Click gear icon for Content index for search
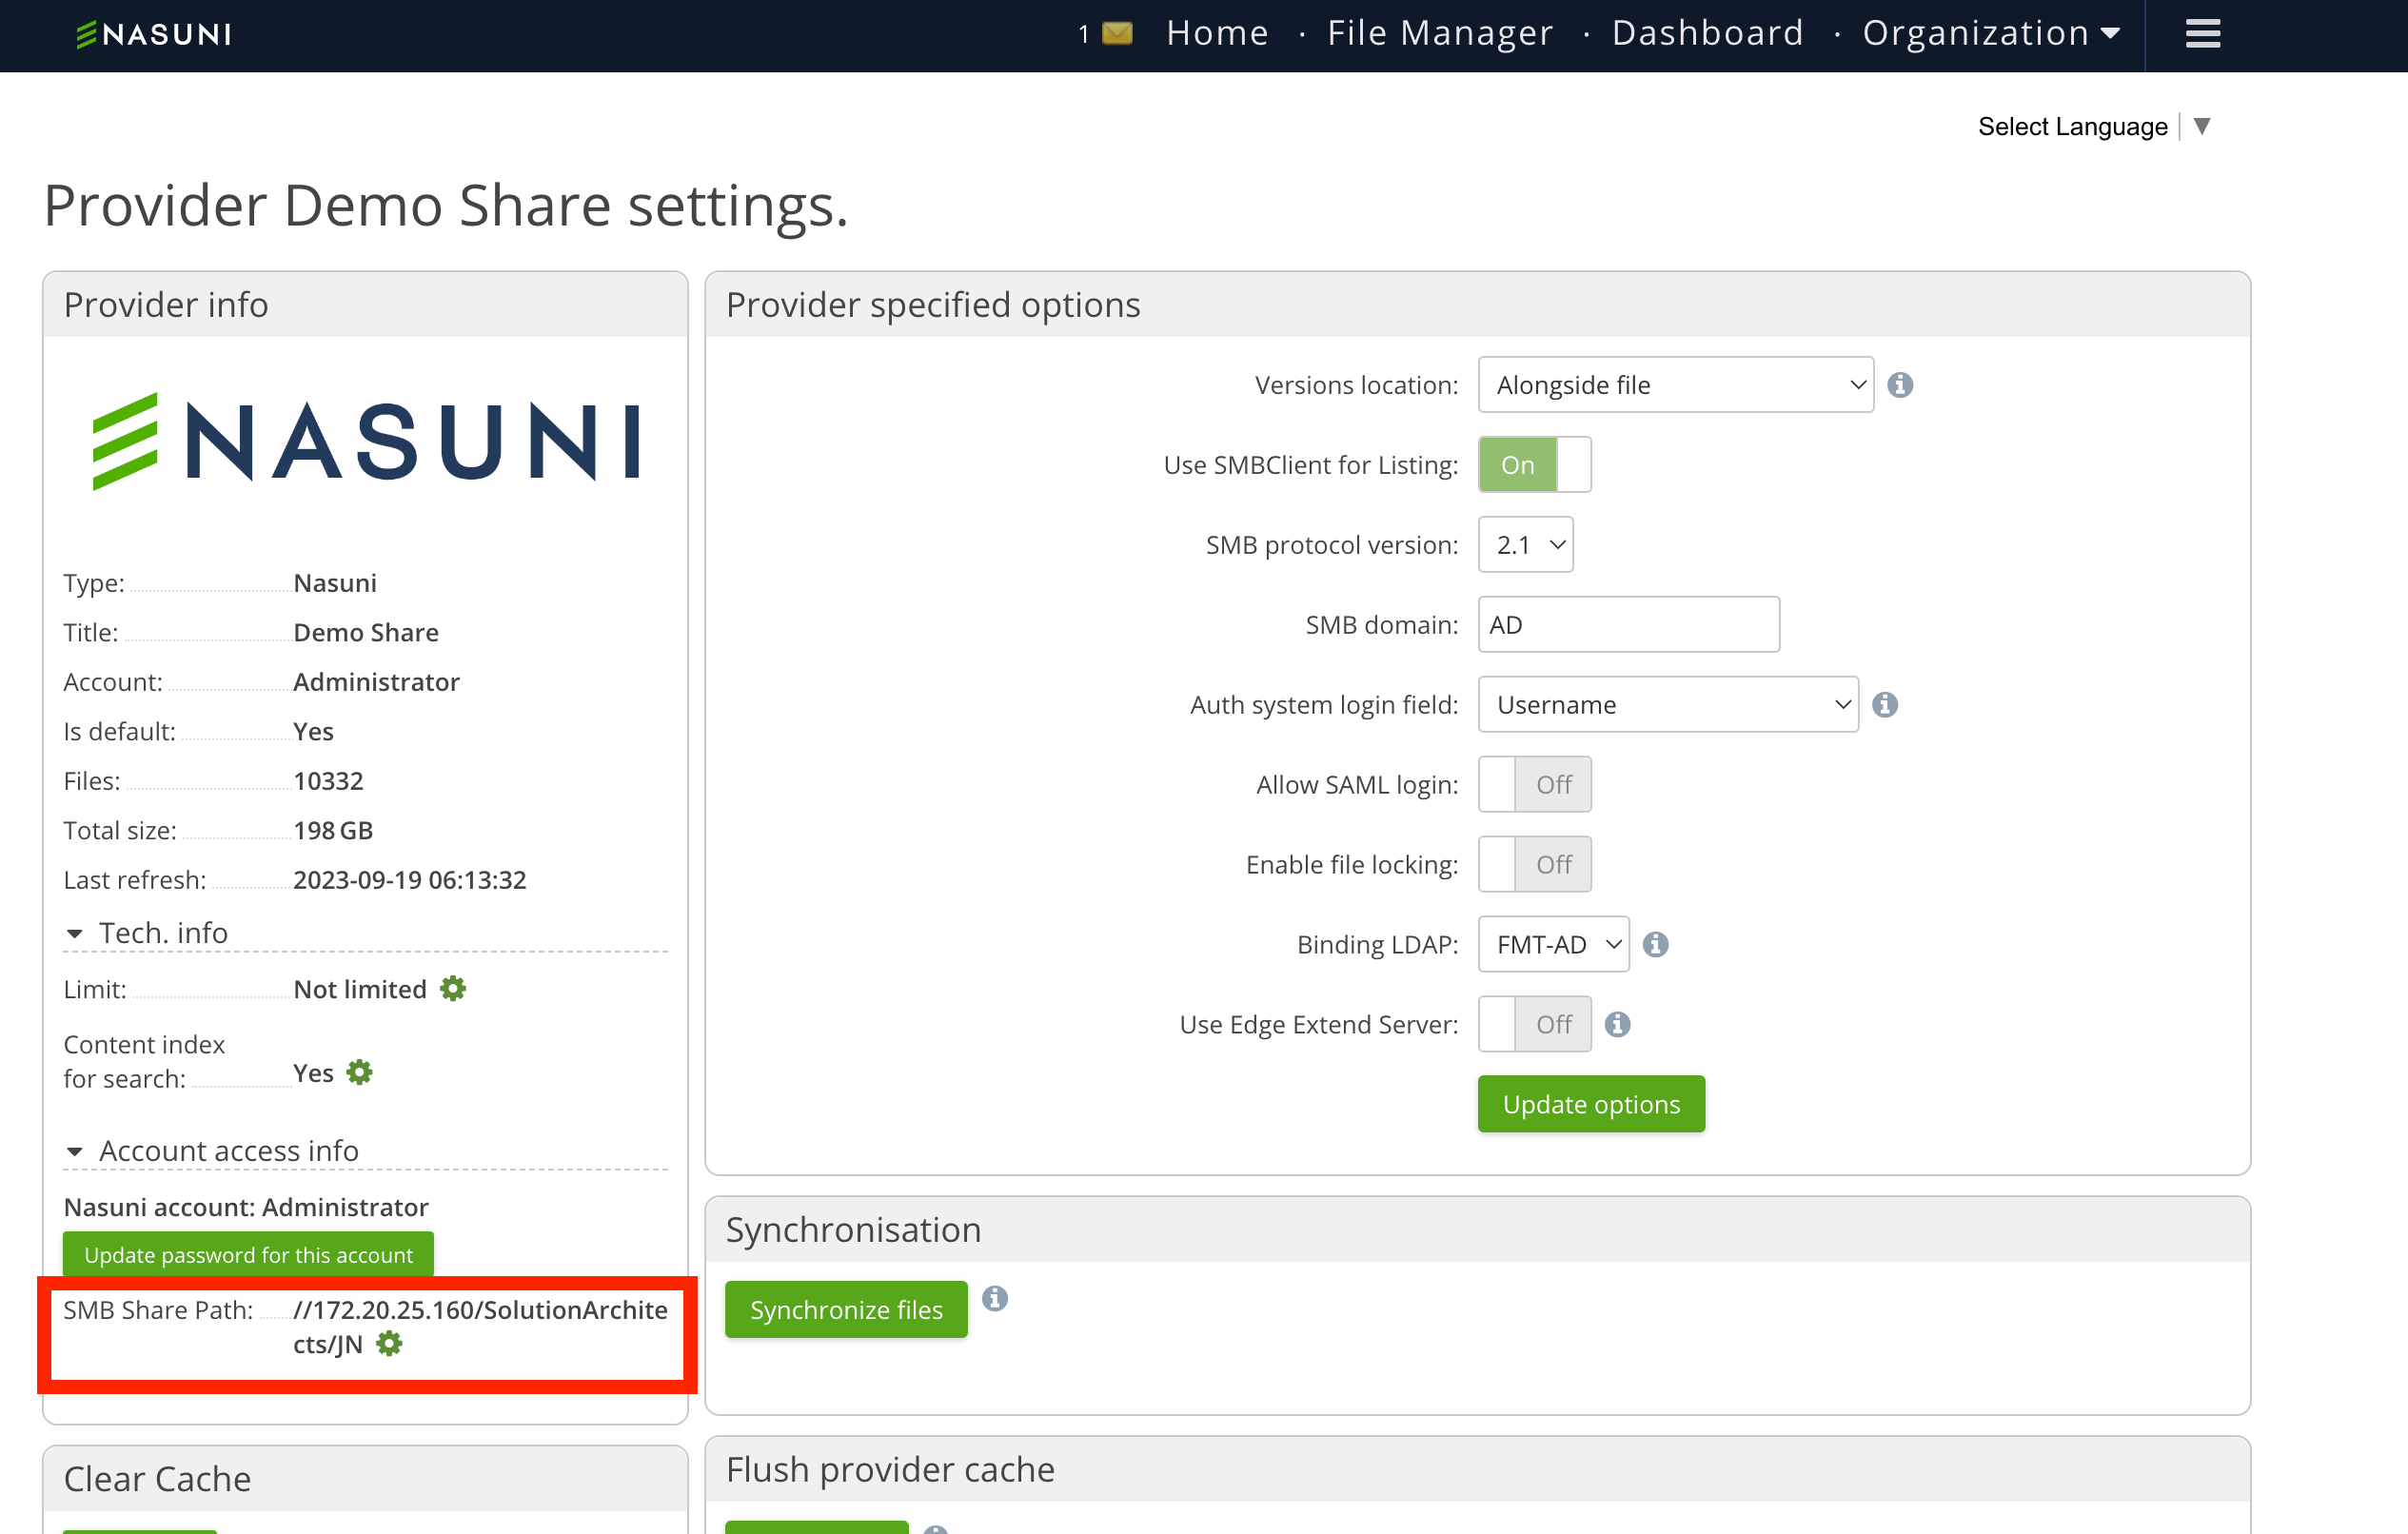2408x1534 pixels. [x=360, y=1072]
